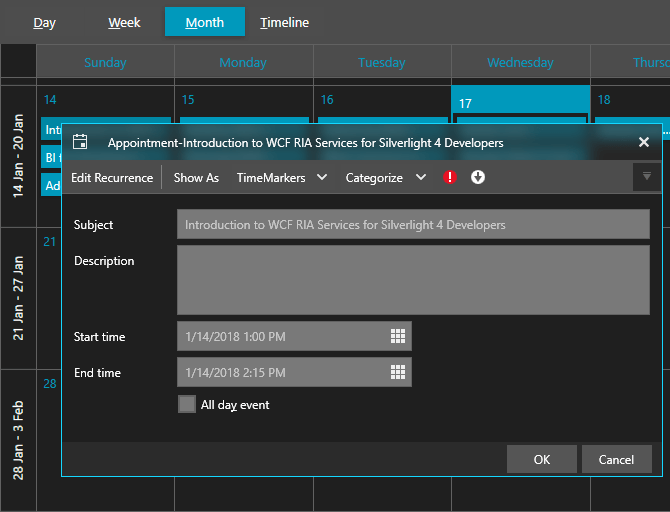
Task: Click Edit Recurrence
Action: click(112, 178)
